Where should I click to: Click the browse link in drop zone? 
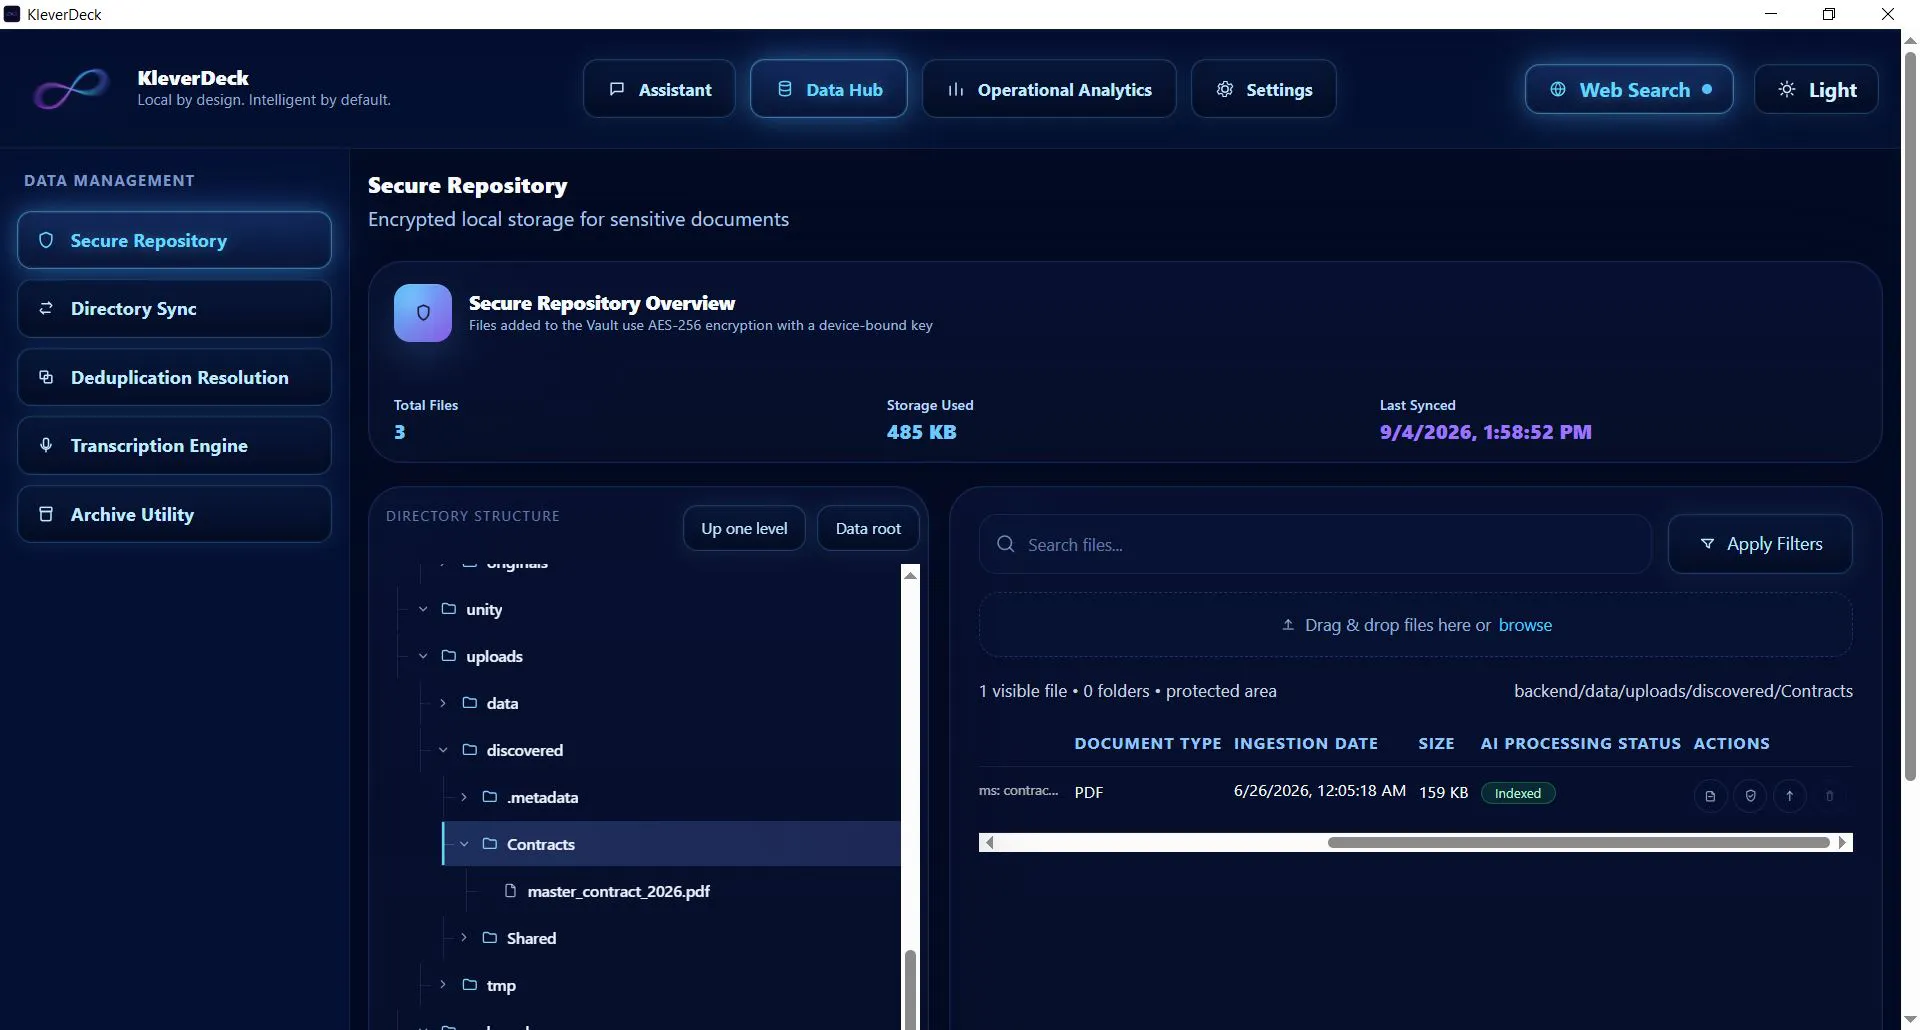pos(1525,625)
